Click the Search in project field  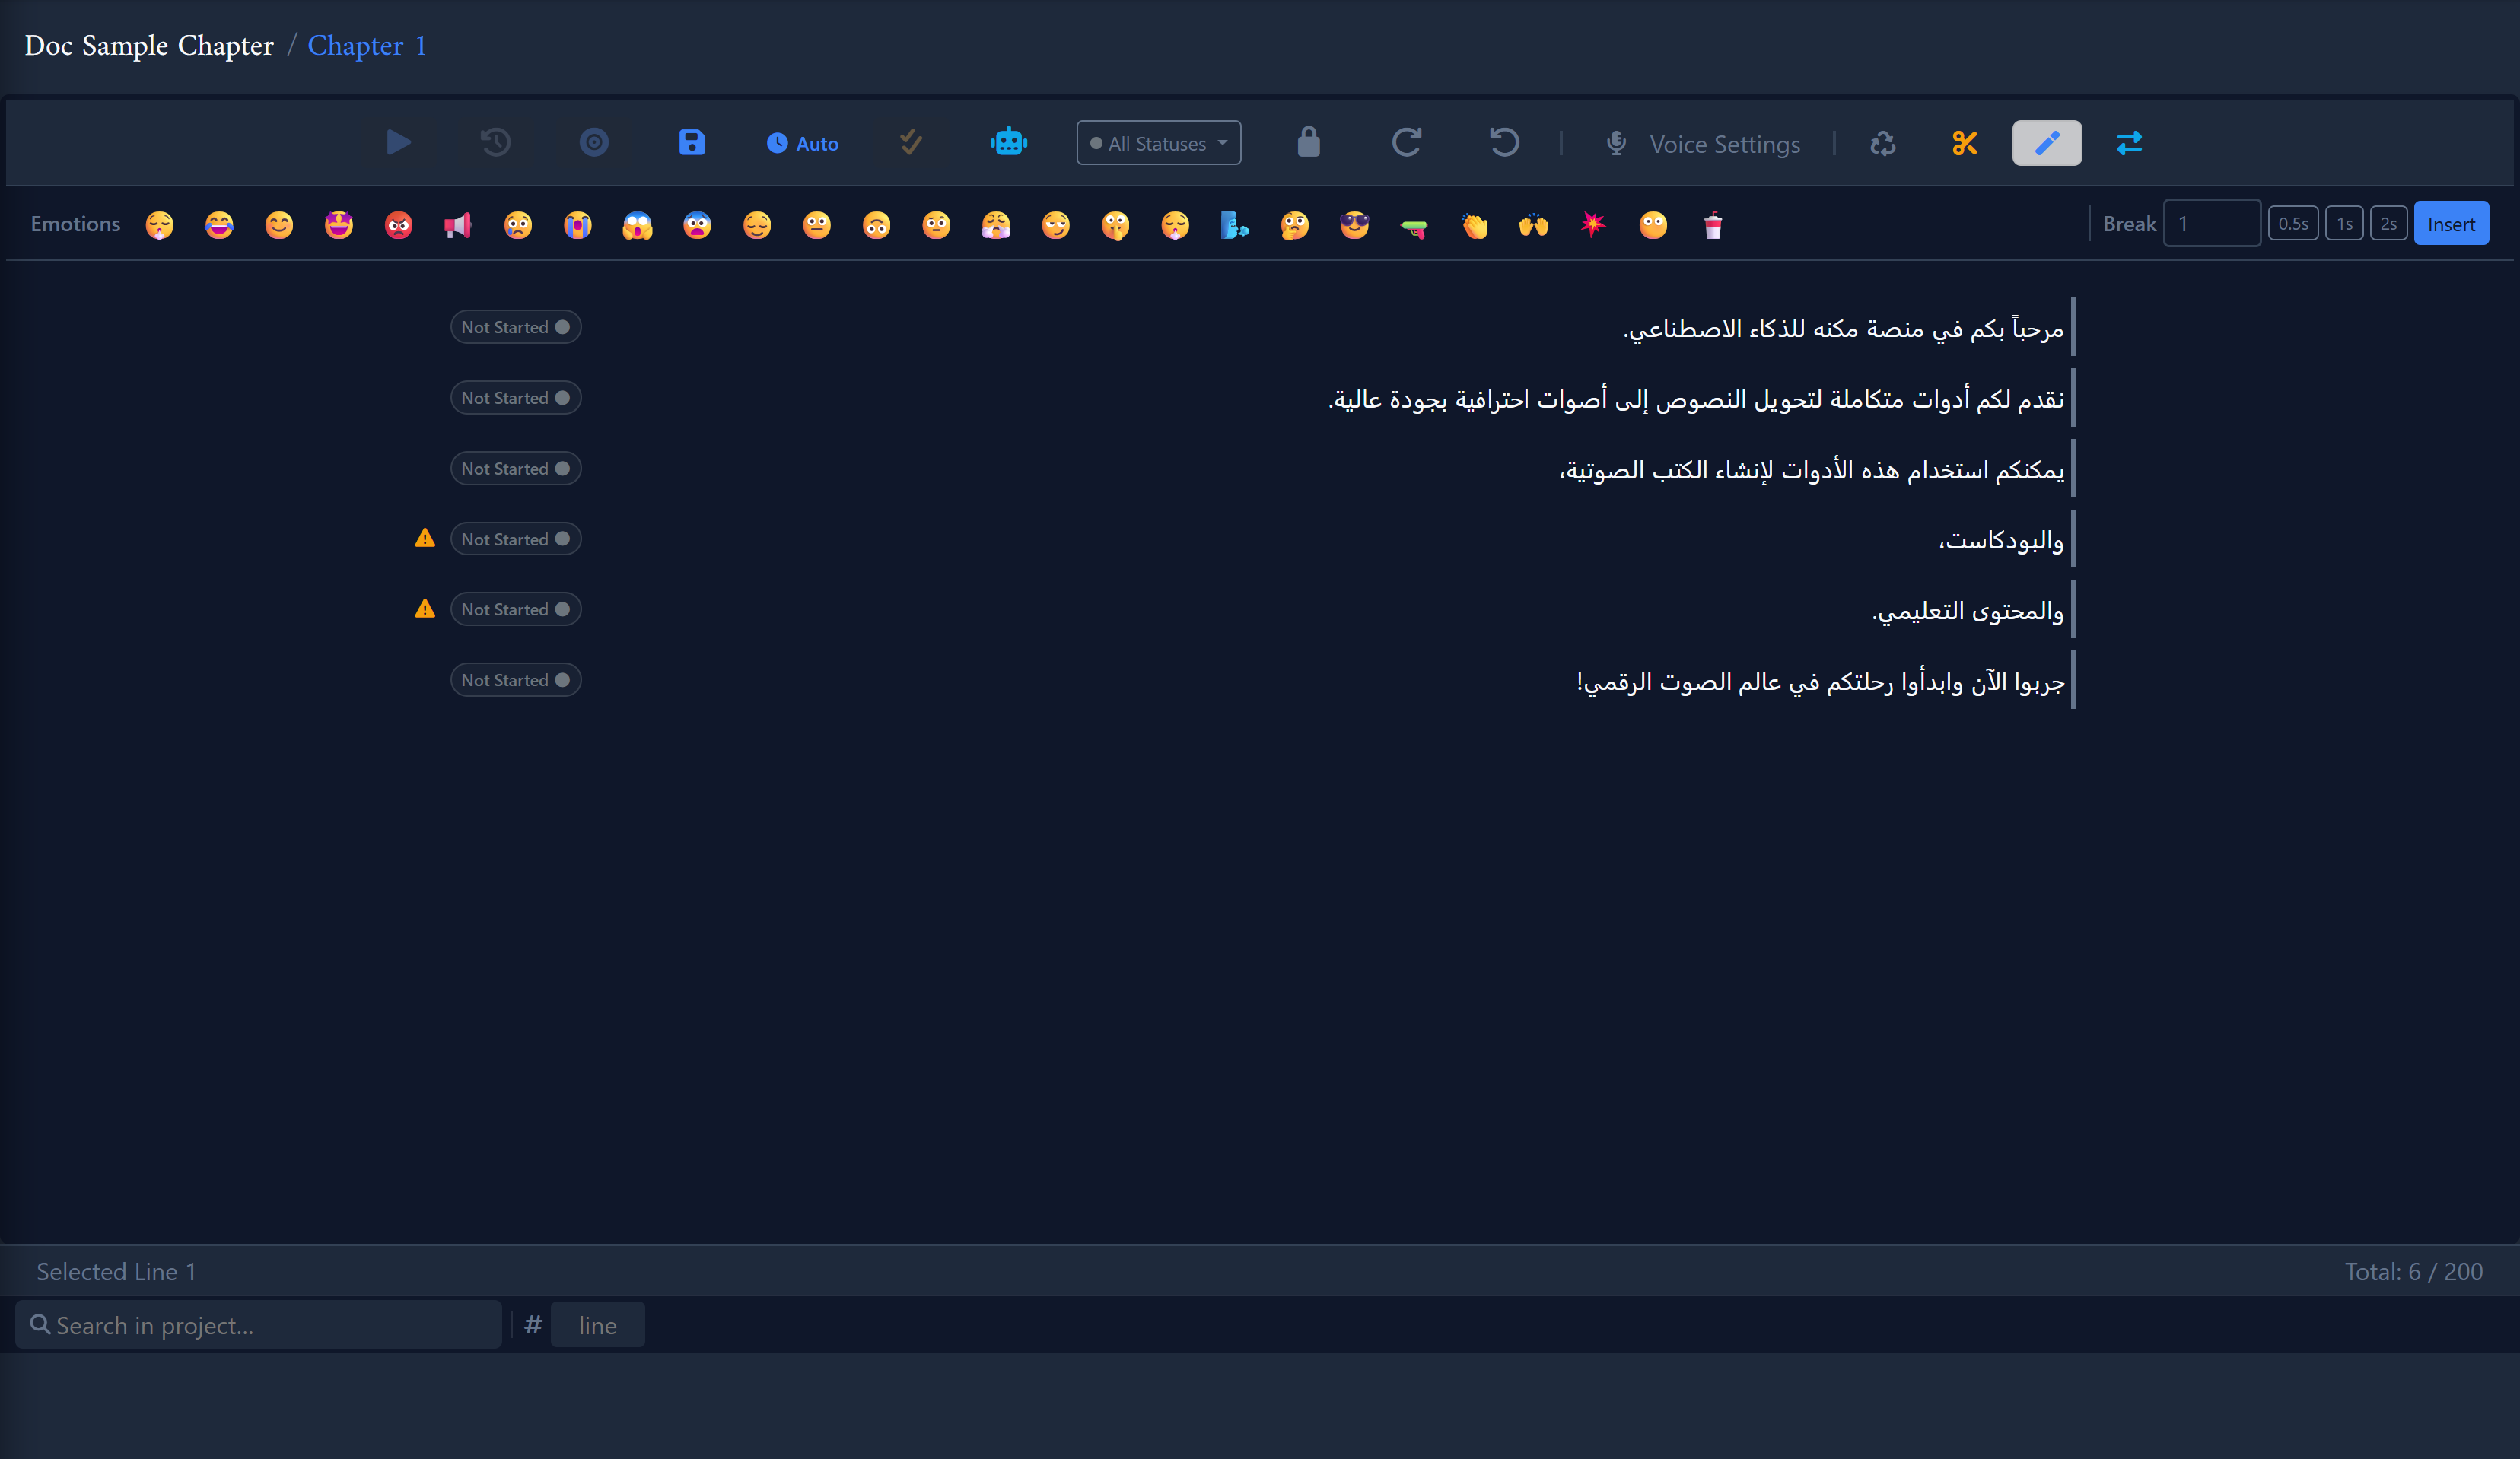(259, 1325)
